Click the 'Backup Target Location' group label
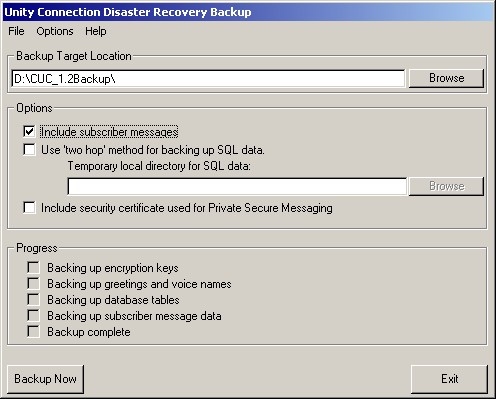The width and height of the screenshot is (496, 399). click(74, 56)
